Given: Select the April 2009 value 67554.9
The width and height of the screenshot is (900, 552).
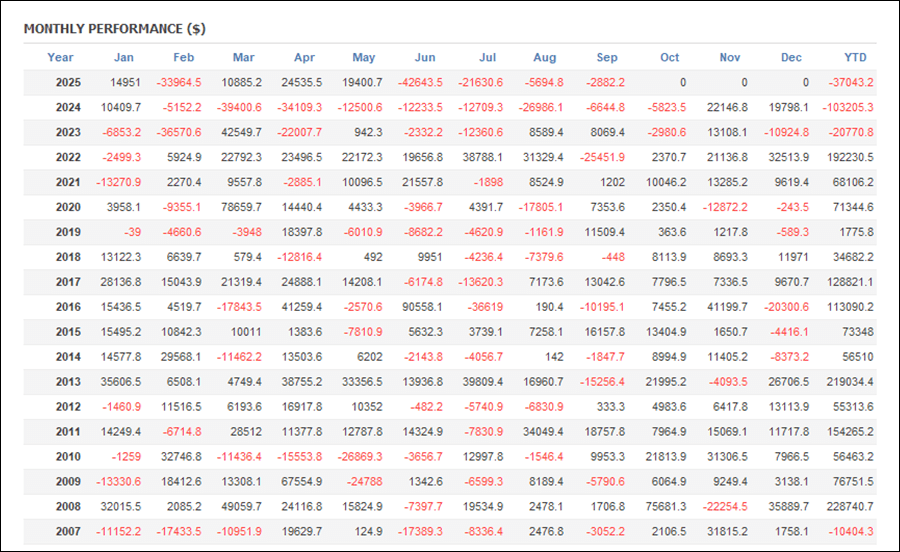Looking at the screenshot, I should pyautogui.click(x=296, y=482).
